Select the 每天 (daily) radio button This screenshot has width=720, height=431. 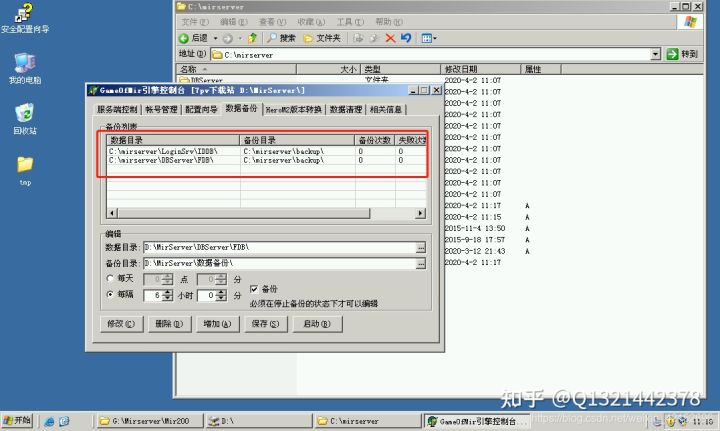[110, 279]
